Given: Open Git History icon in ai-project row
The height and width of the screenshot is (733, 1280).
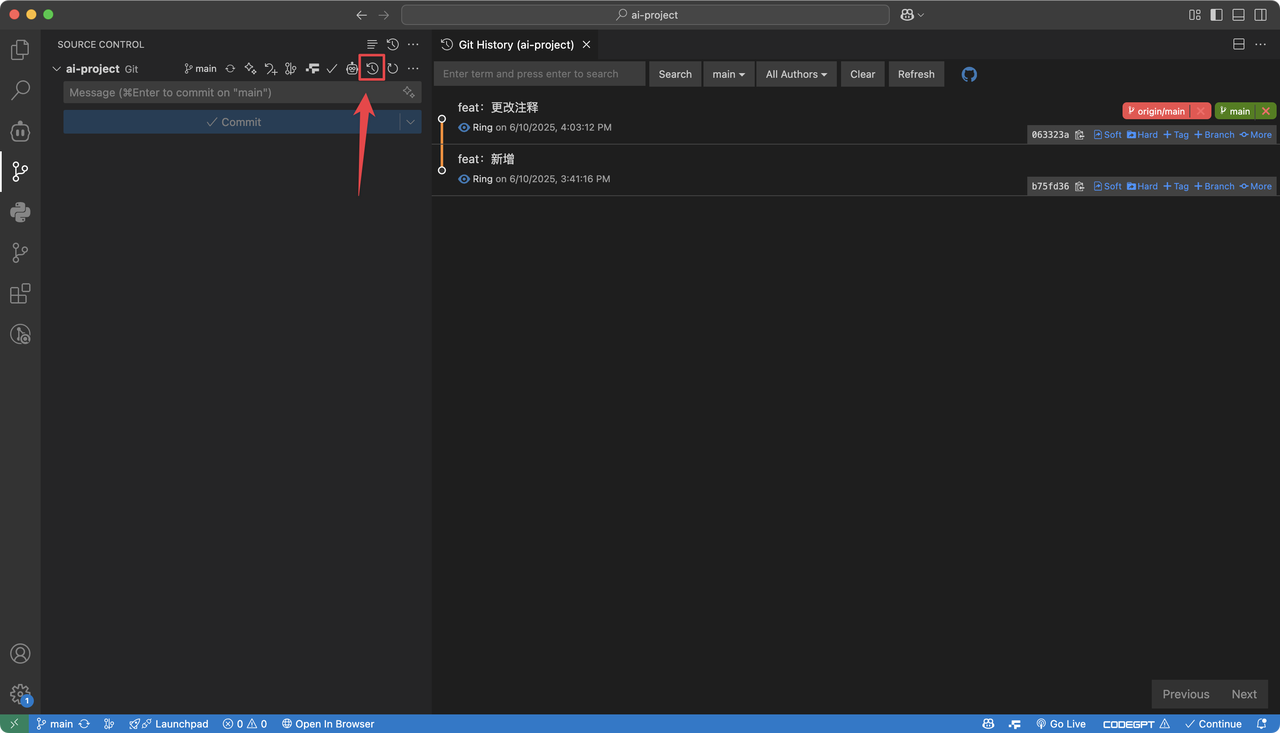Looking at the screenshot, I should coord(372,69).
